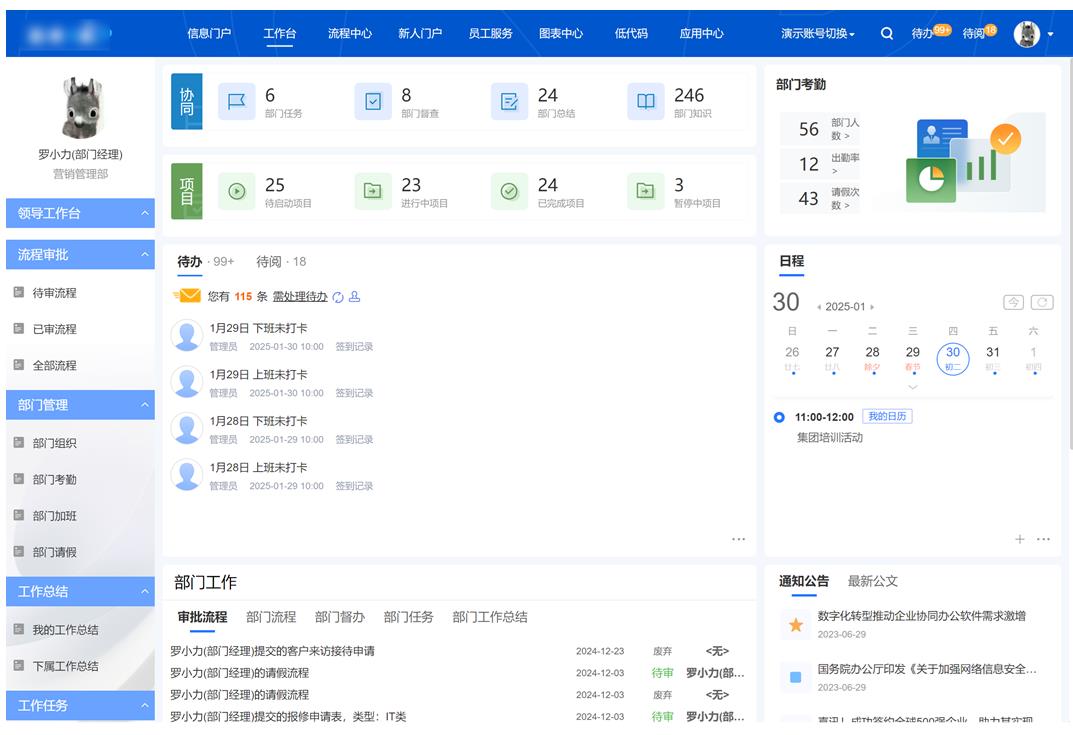Open 请假次数 43 attendance stat
The height and width of the screenshot is (735, 1073).
pos(820,198)
